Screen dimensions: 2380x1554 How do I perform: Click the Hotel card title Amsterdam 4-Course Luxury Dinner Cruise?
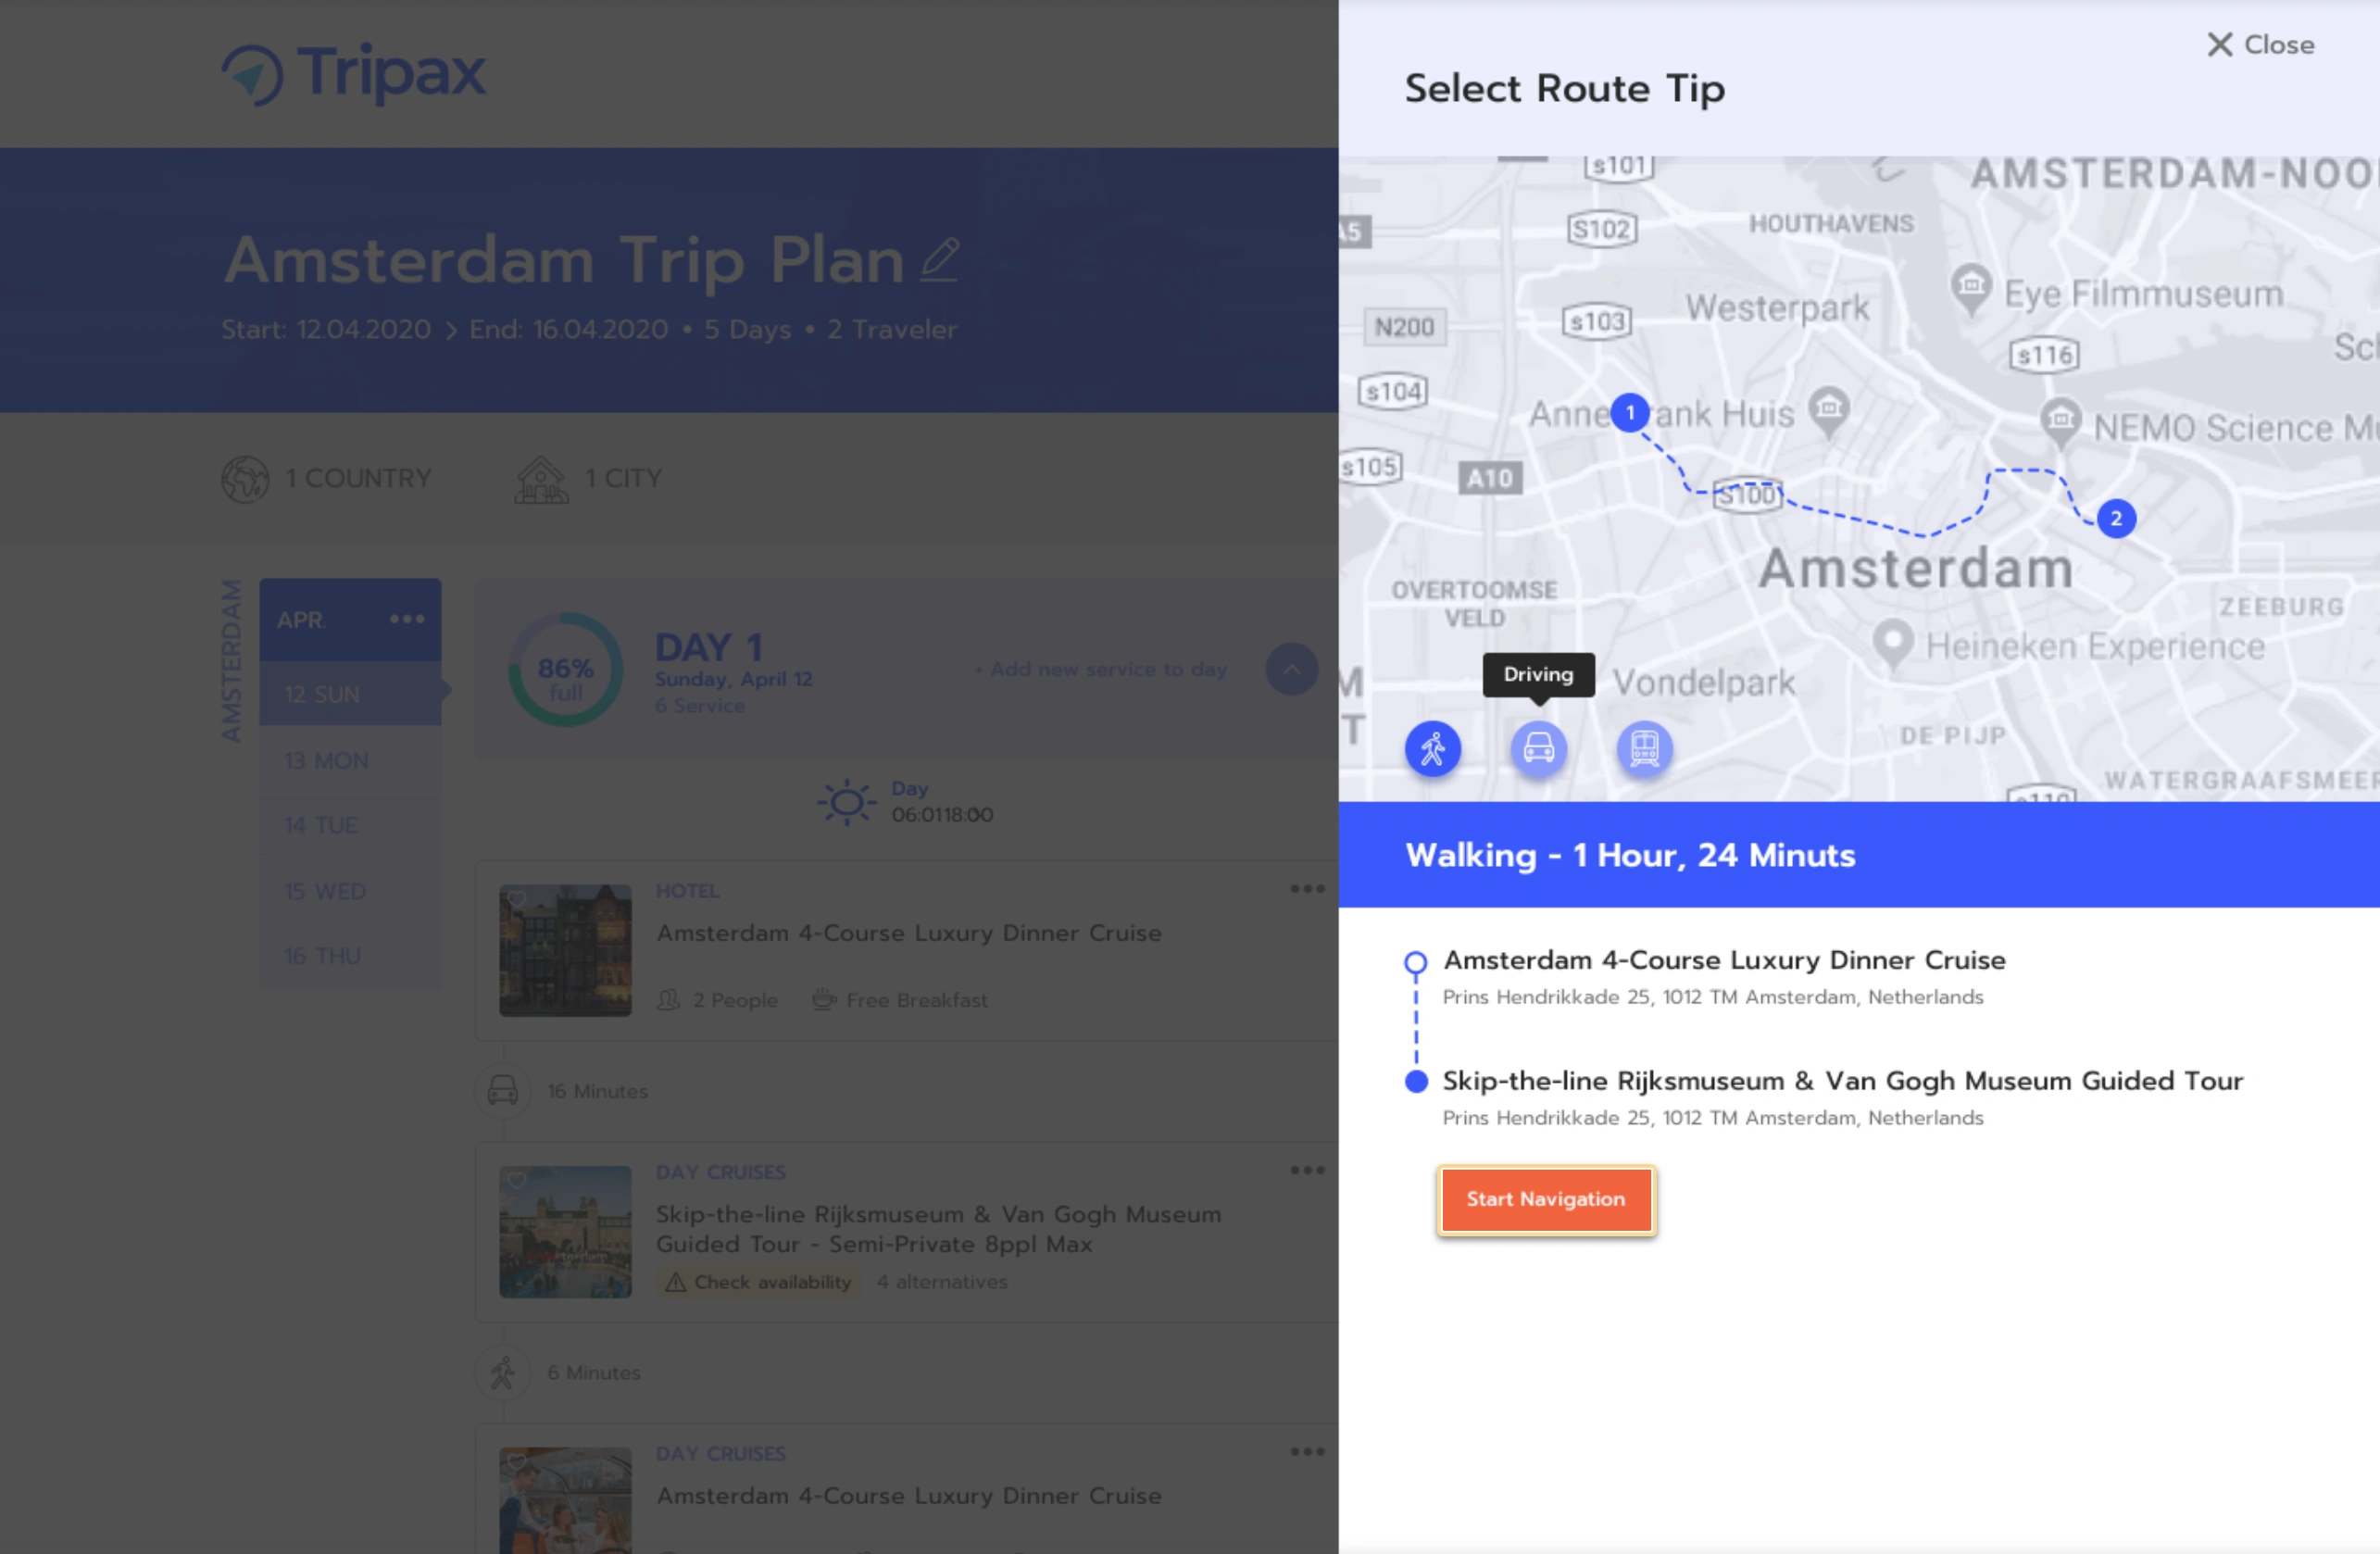908,933
